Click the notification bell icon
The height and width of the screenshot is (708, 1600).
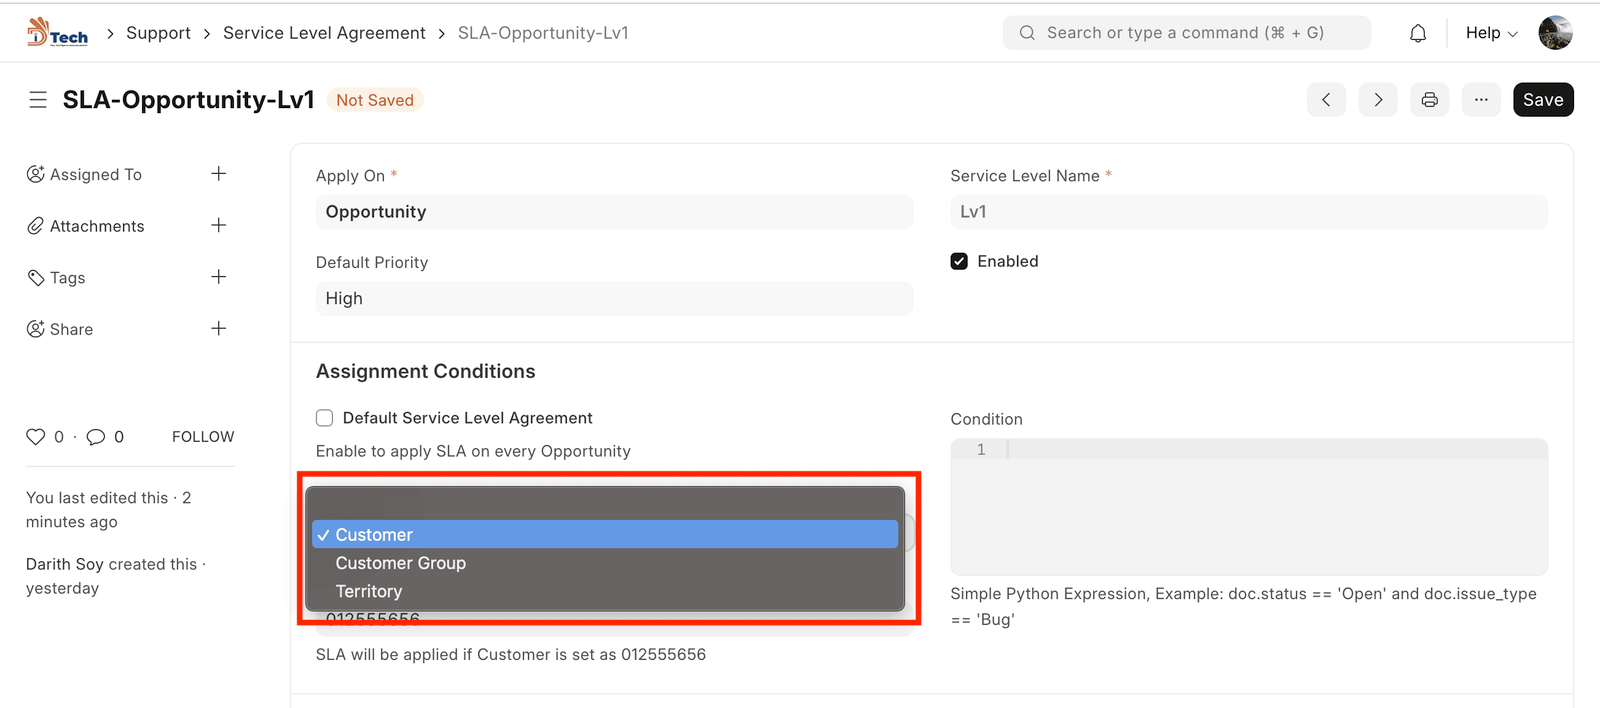pos(1418,33)
